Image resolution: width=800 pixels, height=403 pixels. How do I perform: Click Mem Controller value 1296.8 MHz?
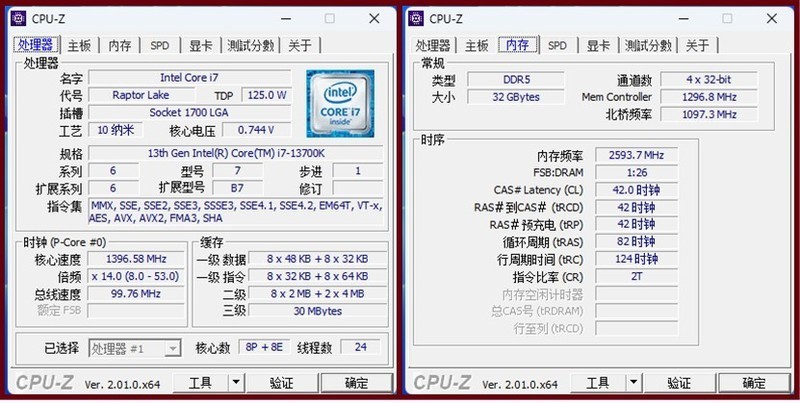(709, 97)
